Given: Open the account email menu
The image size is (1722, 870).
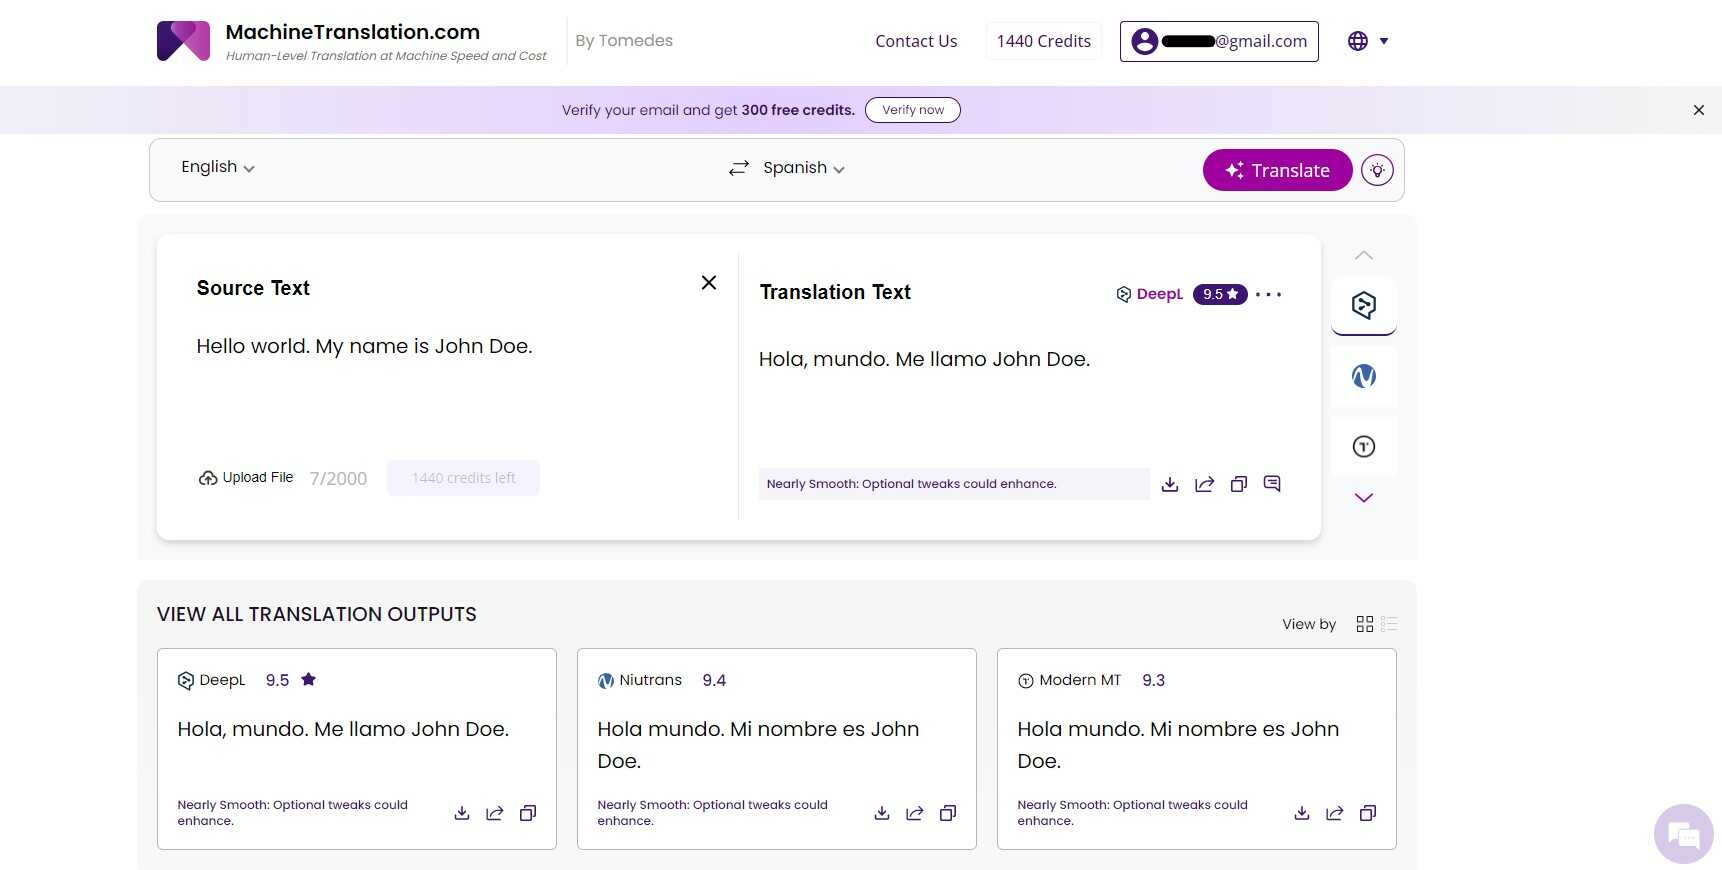Looking at the screenshot, I should (x=1219, y=41).
